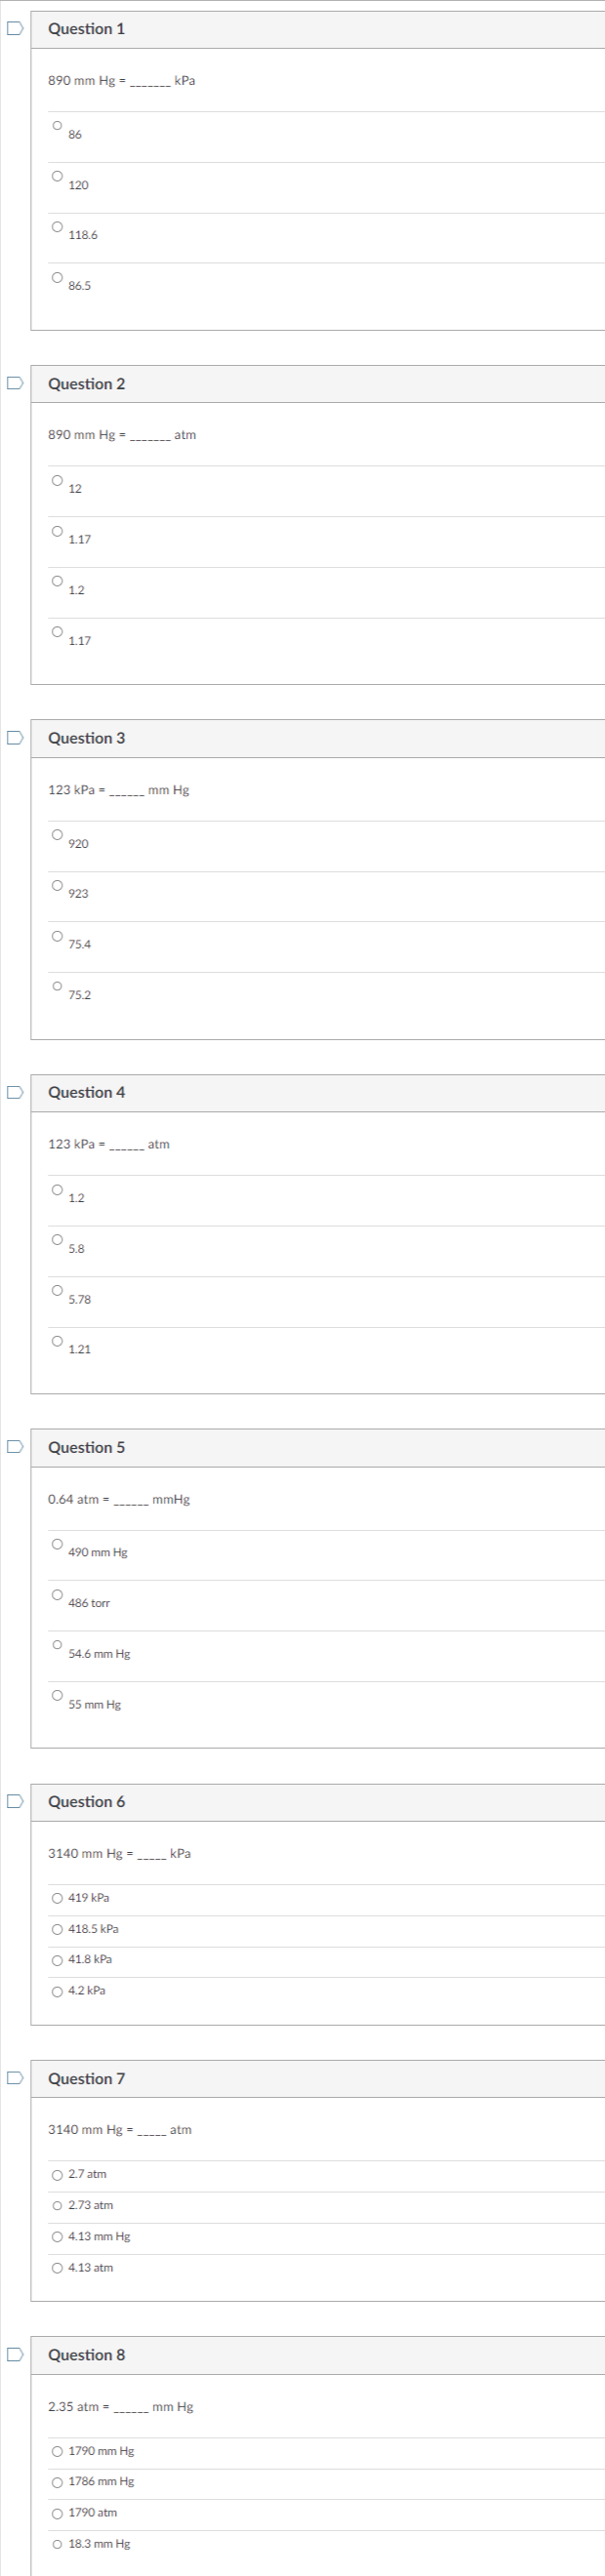Select the 86 option in Question 1
Viewport: 605px width, 2576px height.
click(55, 124)
